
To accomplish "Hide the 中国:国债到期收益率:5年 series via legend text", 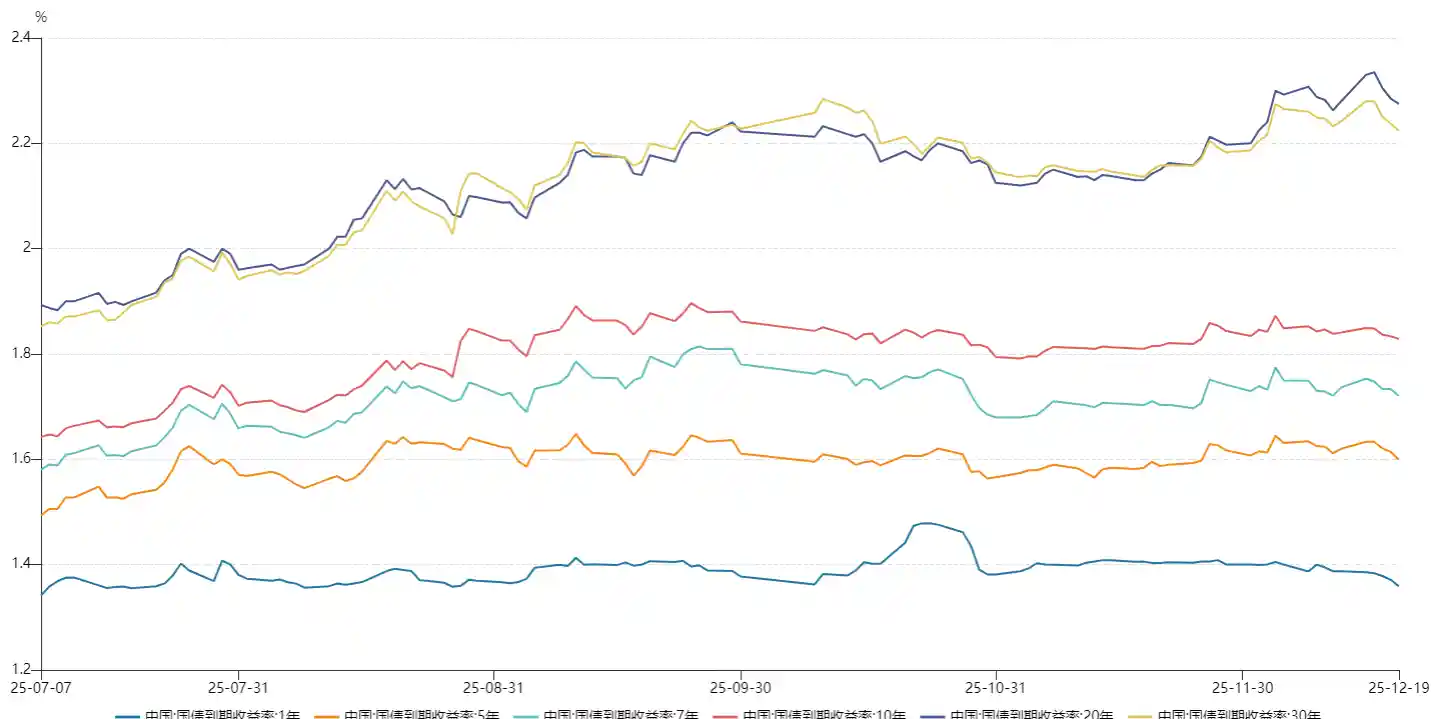I will tap(422, 715).
